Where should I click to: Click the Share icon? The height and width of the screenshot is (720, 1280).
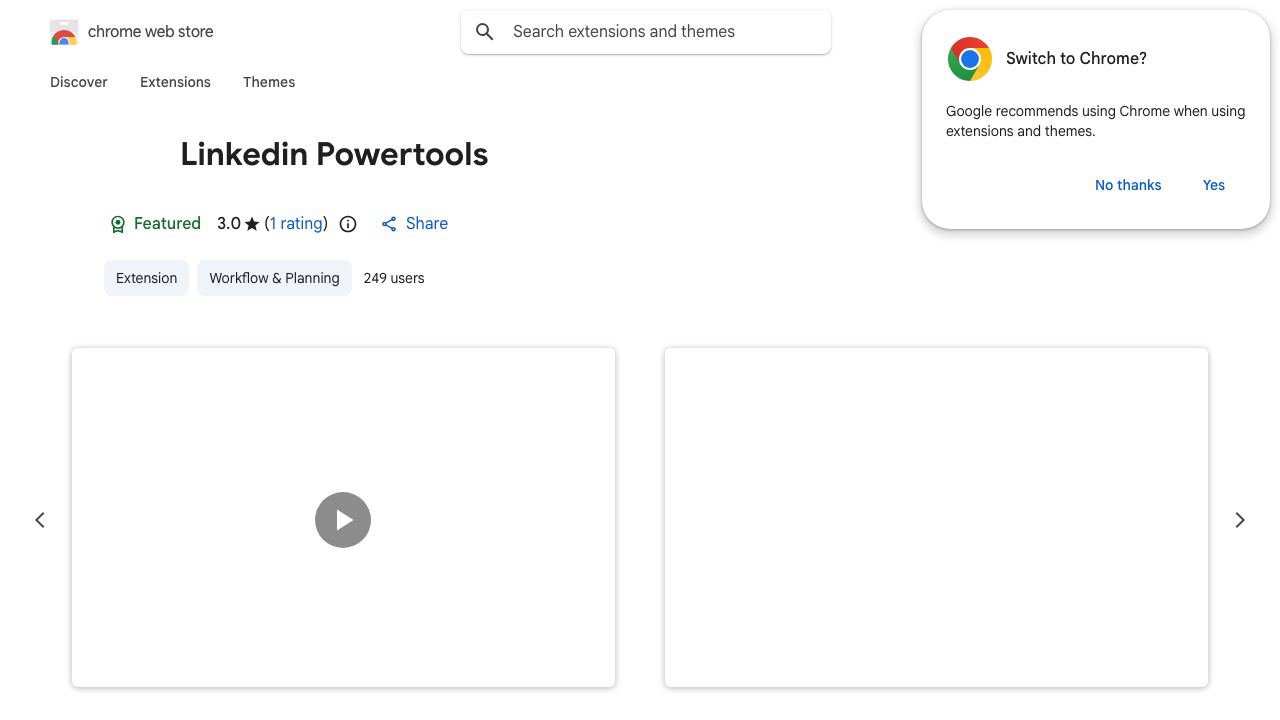tap(389, 224)
